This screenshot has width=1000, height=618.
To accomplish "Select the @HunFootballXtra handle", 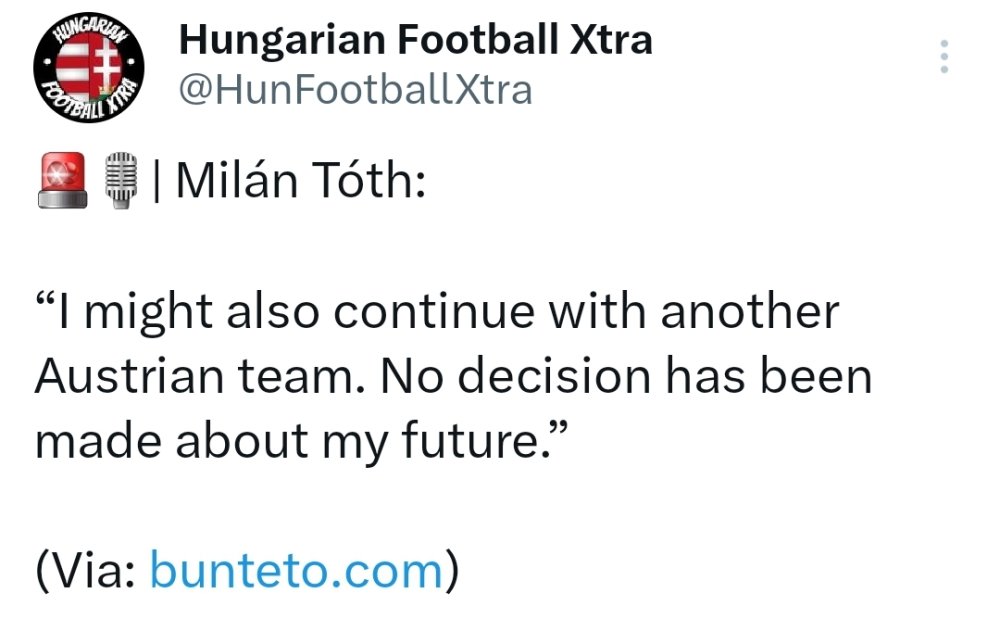I will click(x=355, y=91).
